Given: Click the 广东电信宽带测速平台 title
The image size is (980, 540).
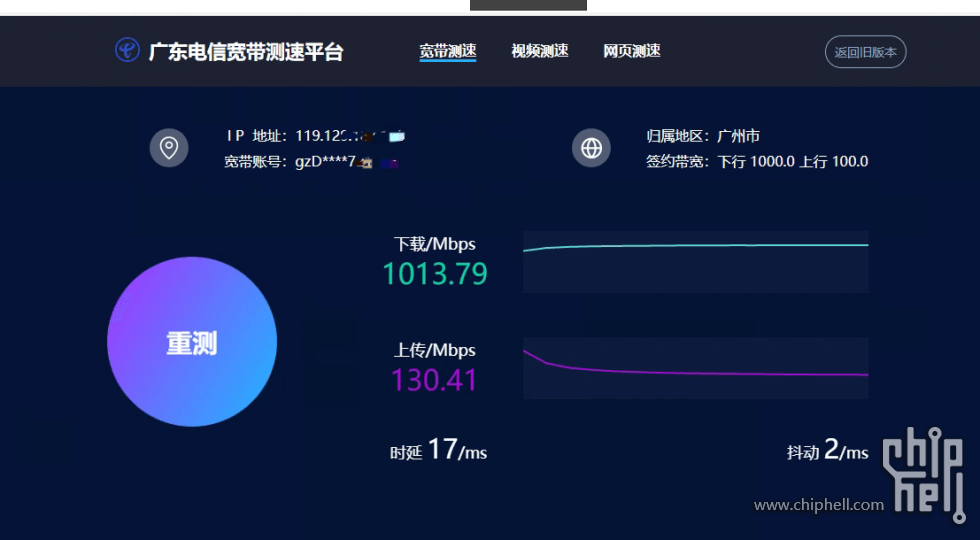Looking at the screenshot, I should 246,51.
